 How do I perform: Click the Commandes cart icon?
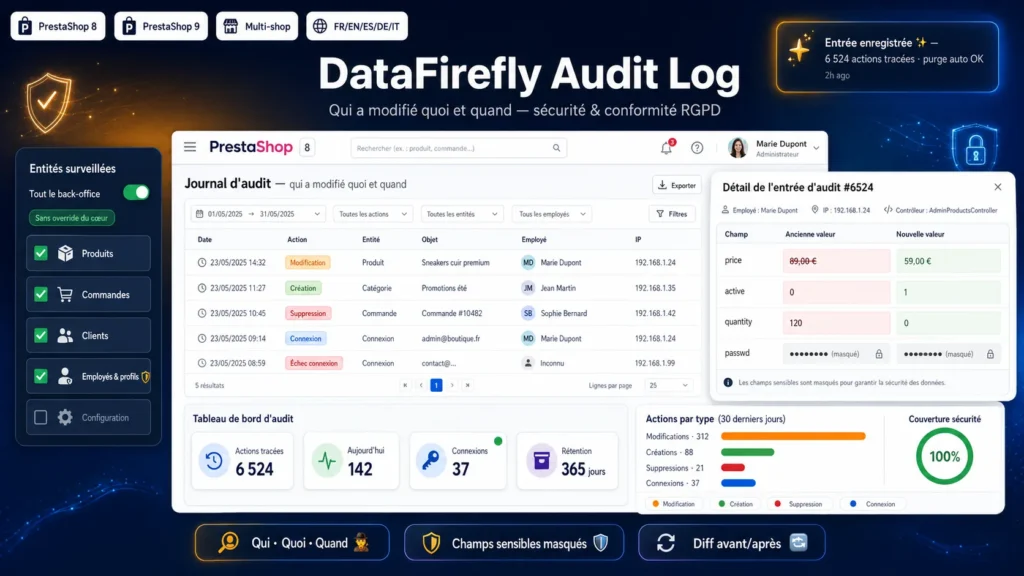tap(65, 295)
